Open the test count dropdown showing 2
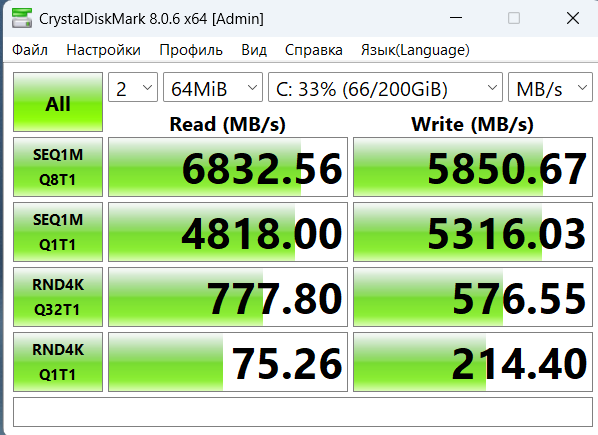Image resolution: width=598 pixels, height=435 pixels. point(133,87)
